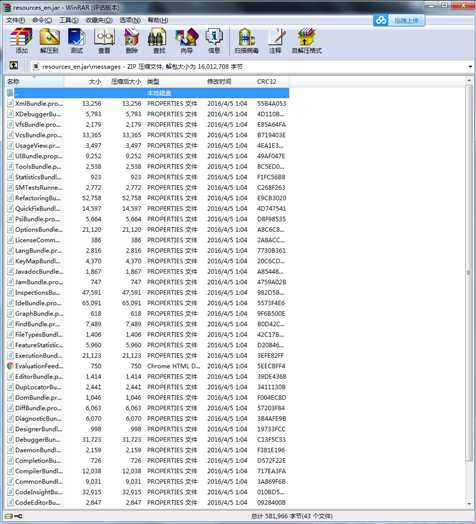Sort by Name (名称) column header
The width and height of the screenshot is (476, 524).
tap(34, 82)
